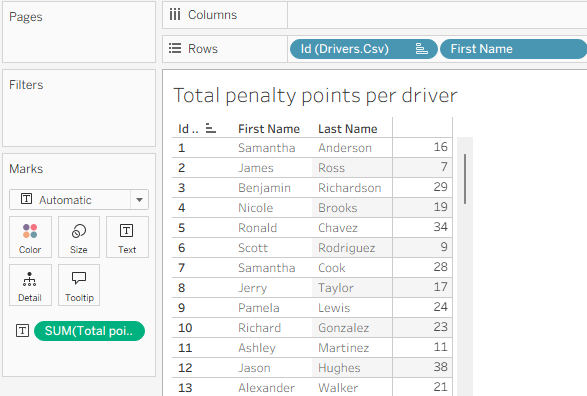
Task: Select the SUM(Total poi.. pill on Marks
Action: [89, 331]
